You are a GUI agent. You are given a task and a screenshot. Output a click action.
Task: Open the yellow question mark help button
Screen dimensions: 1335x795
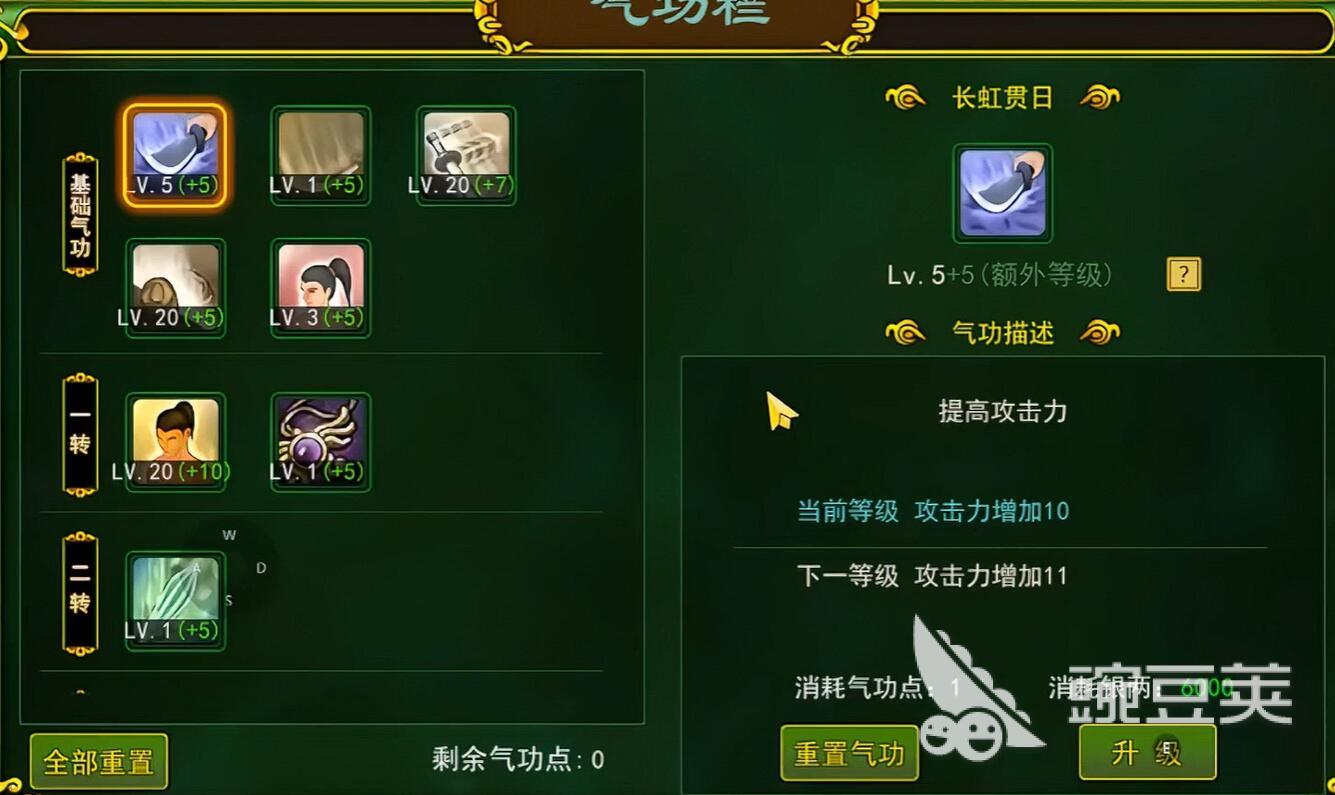(x=1184, y=274)
